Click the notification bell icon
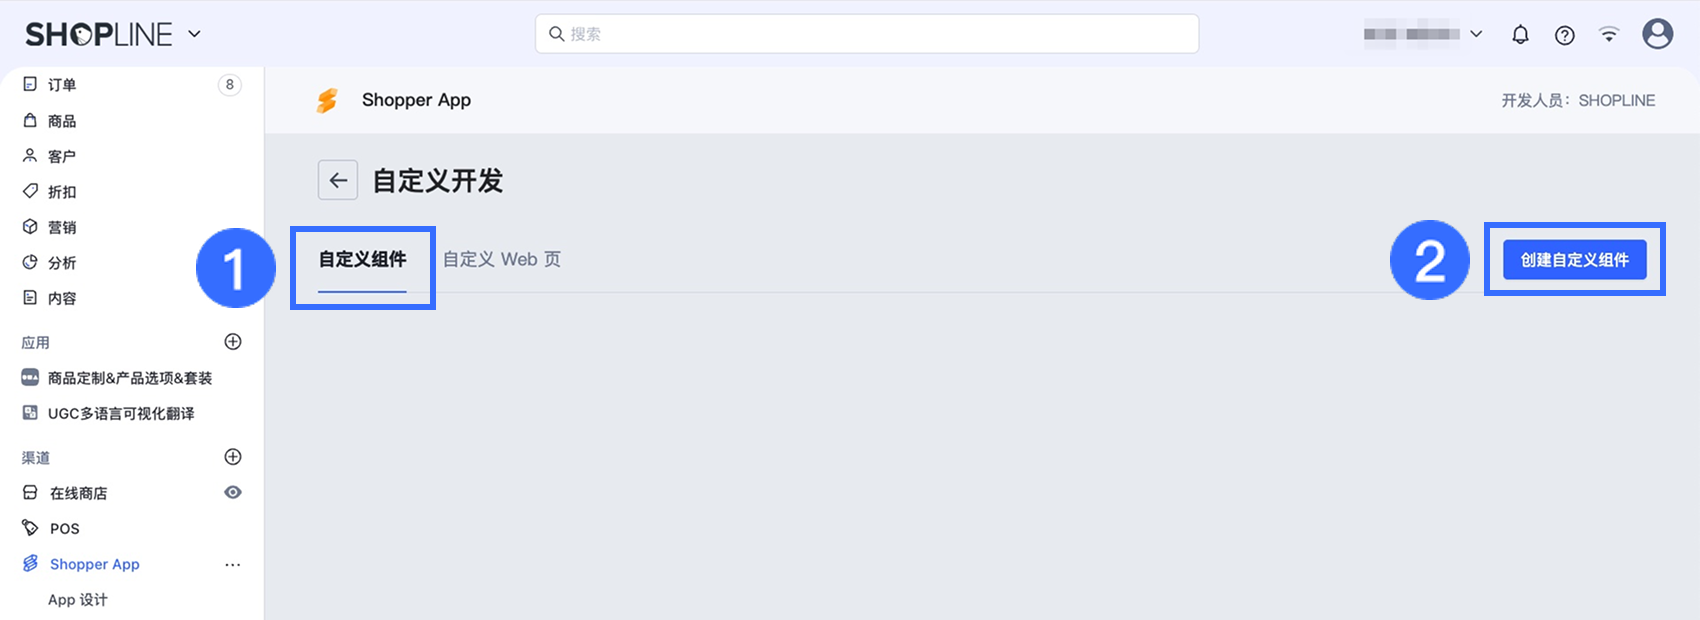Screen dimensions: 1700x620 1520,35
